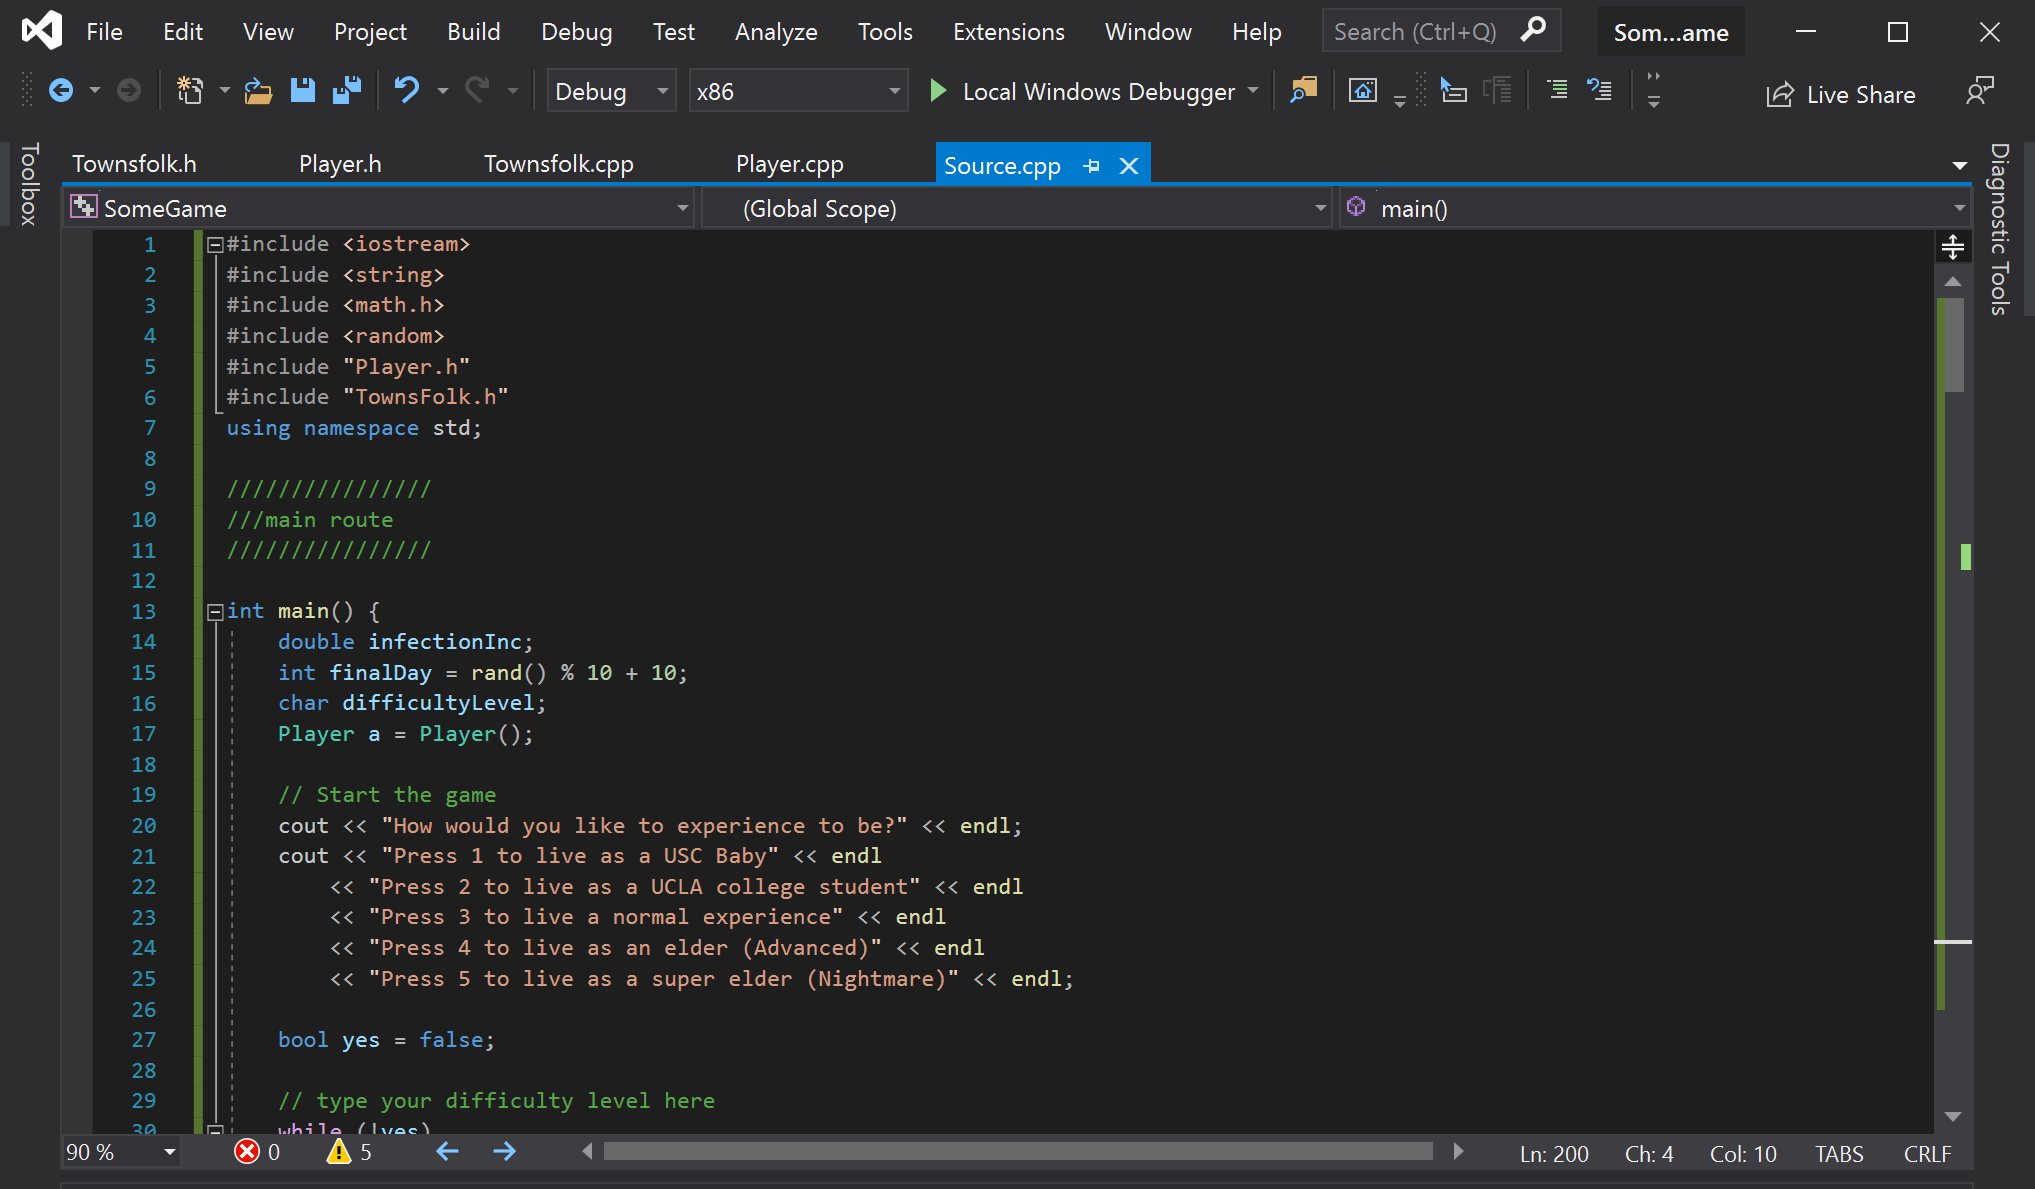2035x1189 pixels.
Task: Click the Find in Files icon
Action: point(1303,91)
